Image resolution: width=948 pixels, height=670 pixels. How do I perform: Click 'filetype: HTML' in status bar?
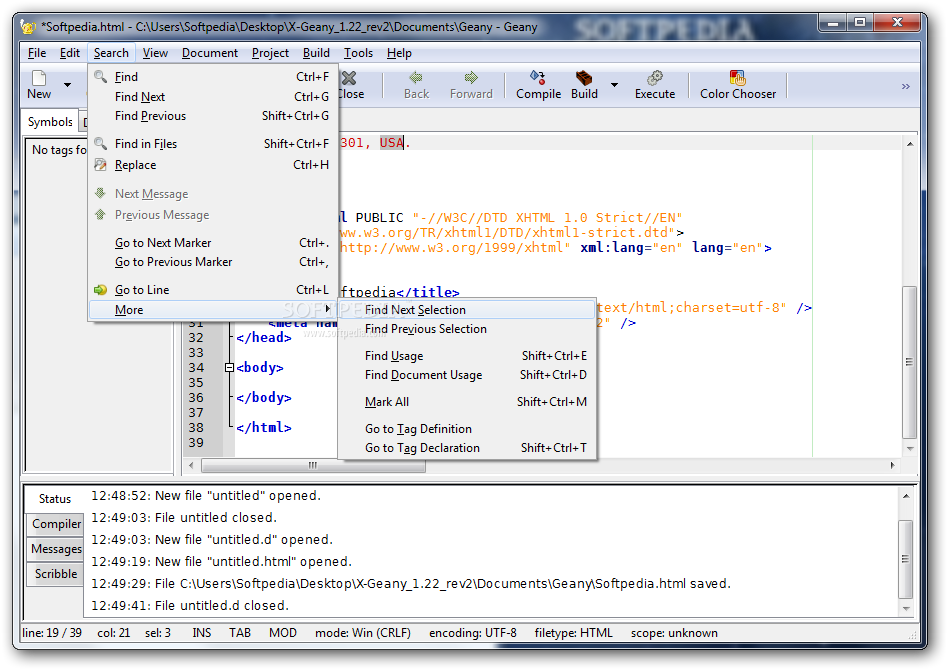pyautogui.click(x=573, y=633)
